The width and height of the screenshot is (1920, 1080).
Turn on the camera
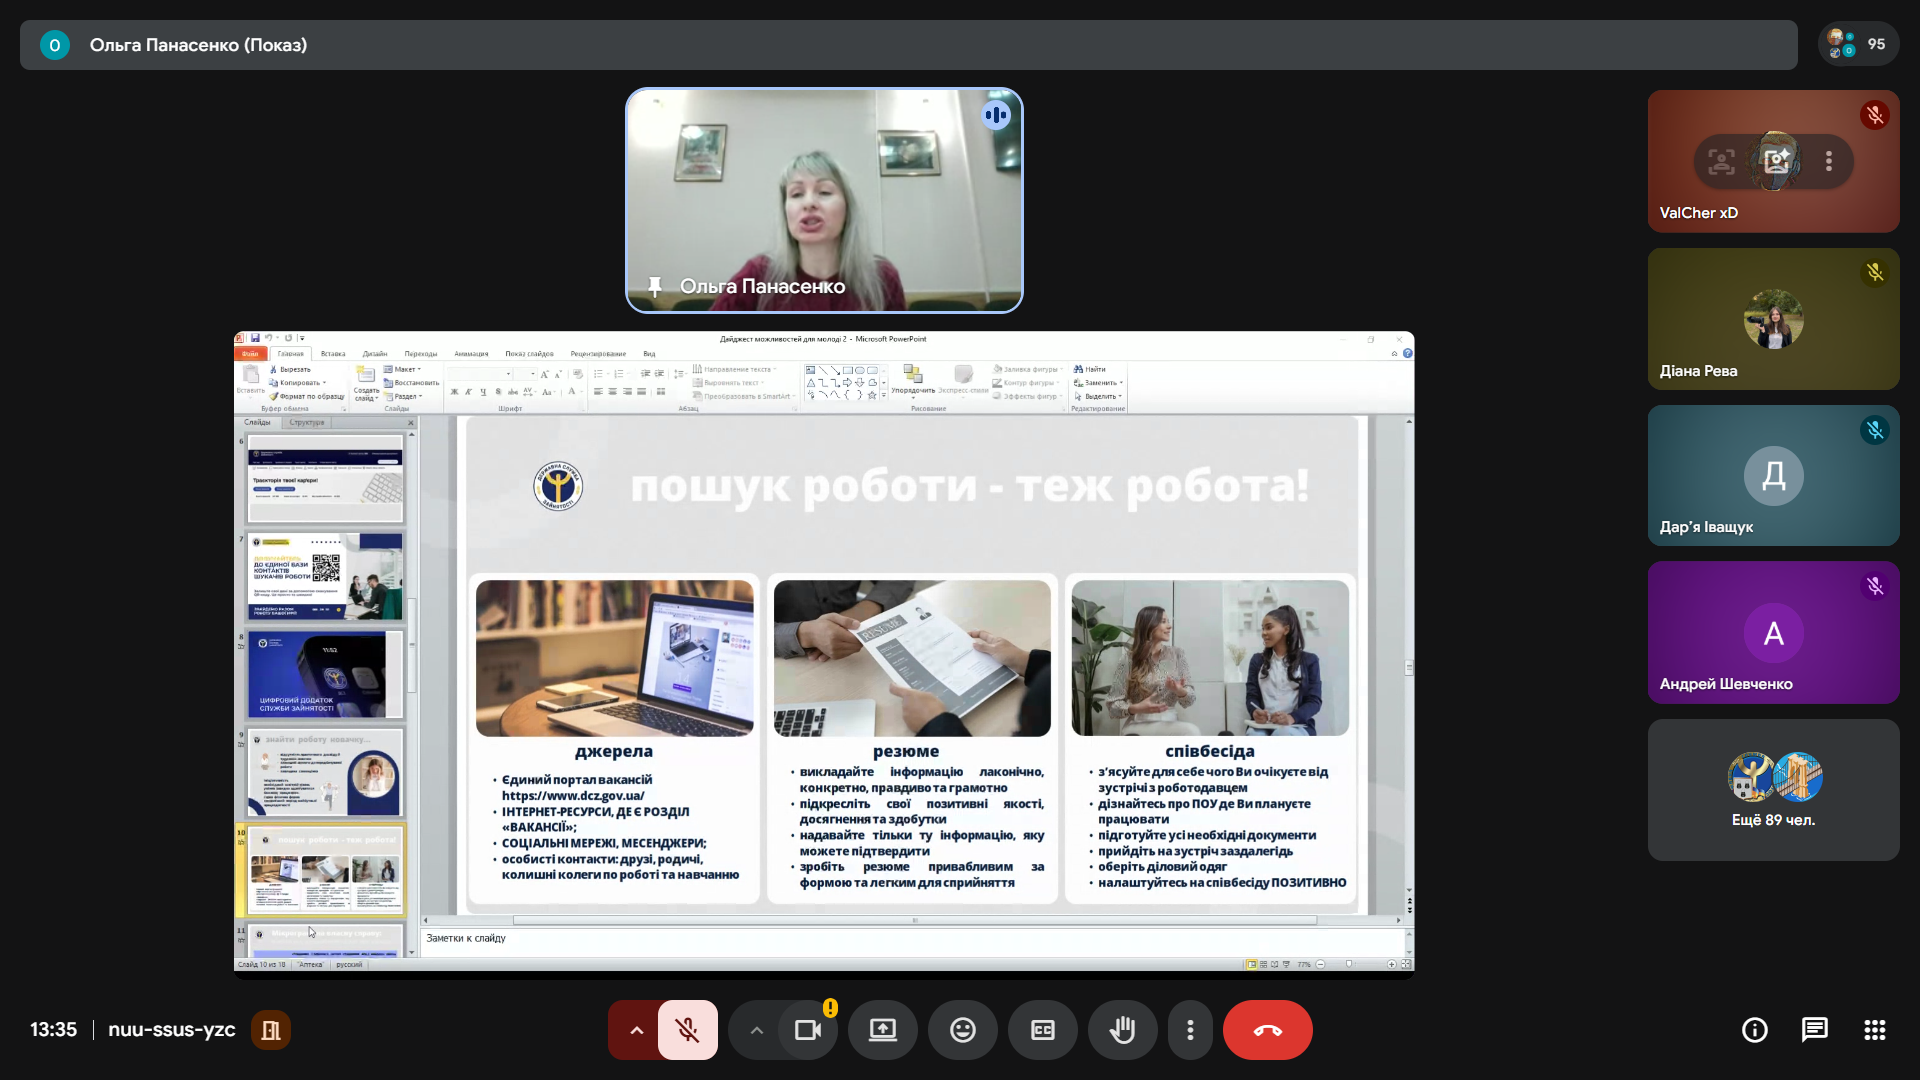pos(807,1030)
